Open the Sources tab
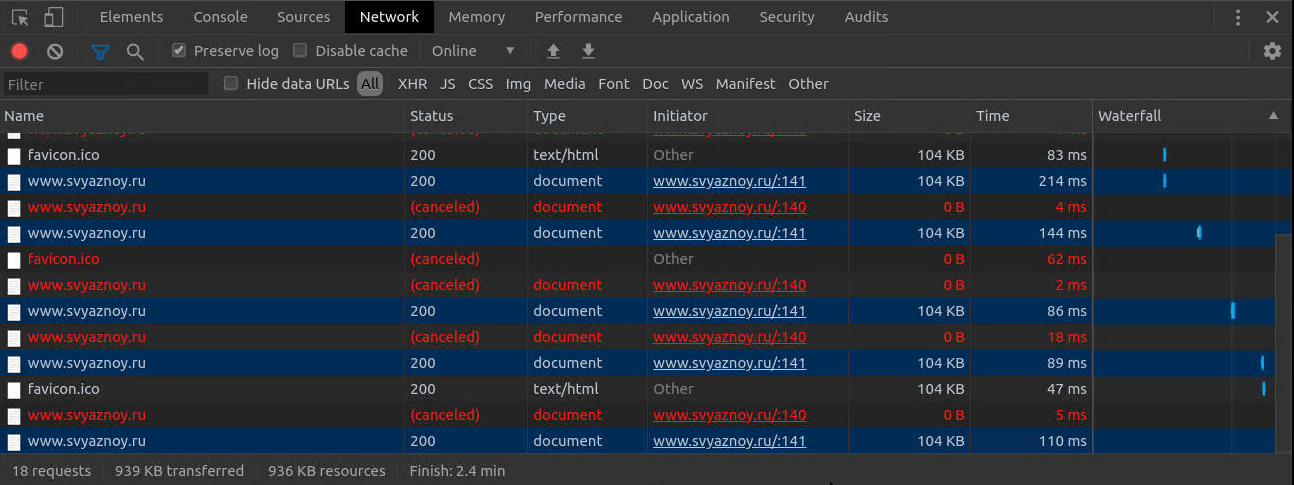 304,17
